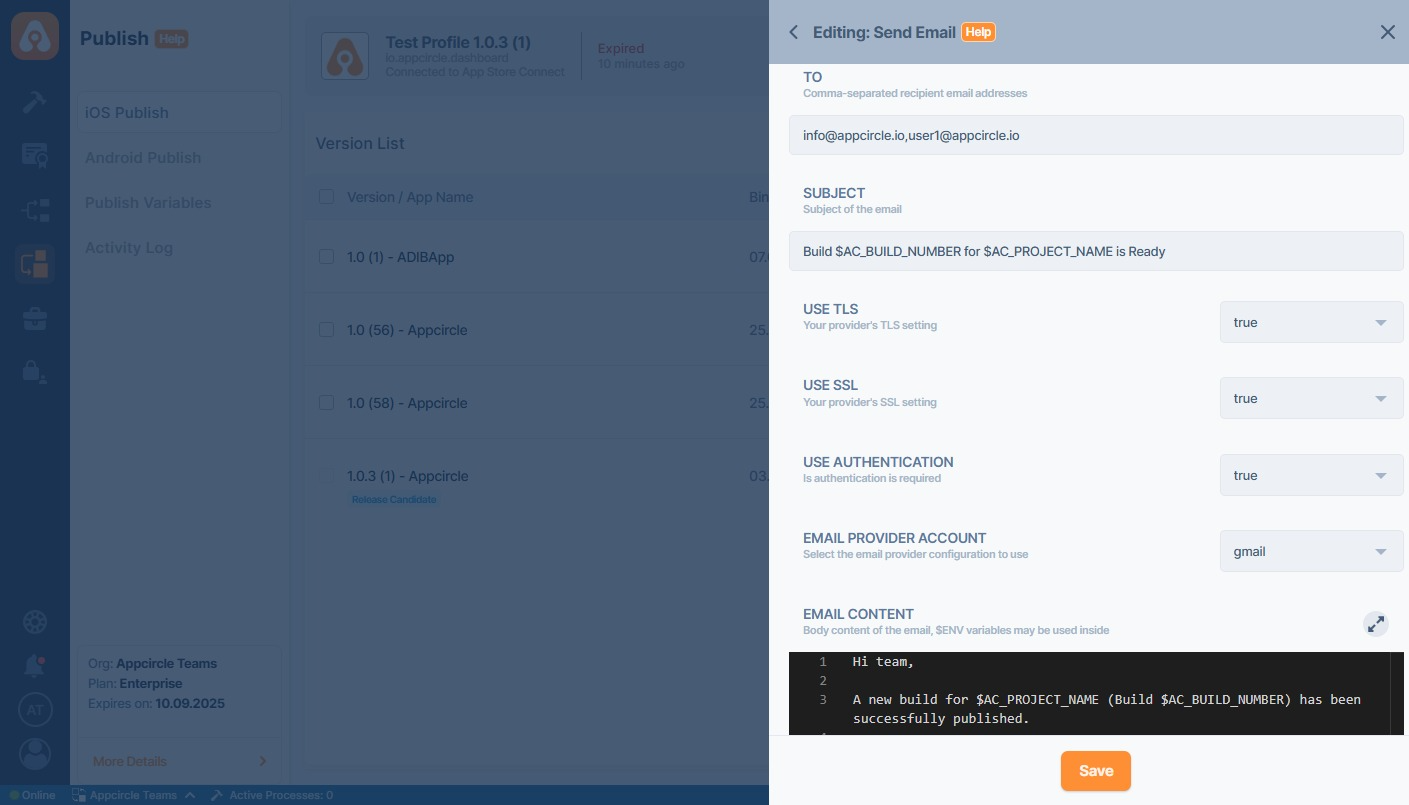Check the 1.0 (1) - ADIBApp checkbox
This screenshot has height=805, width=1409.
coord(326,257)
